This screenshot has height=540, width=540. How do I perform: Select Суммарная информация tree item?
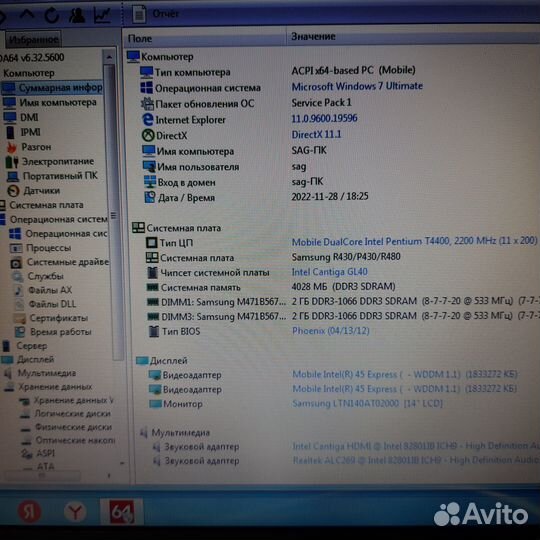[x=52, y=88]
